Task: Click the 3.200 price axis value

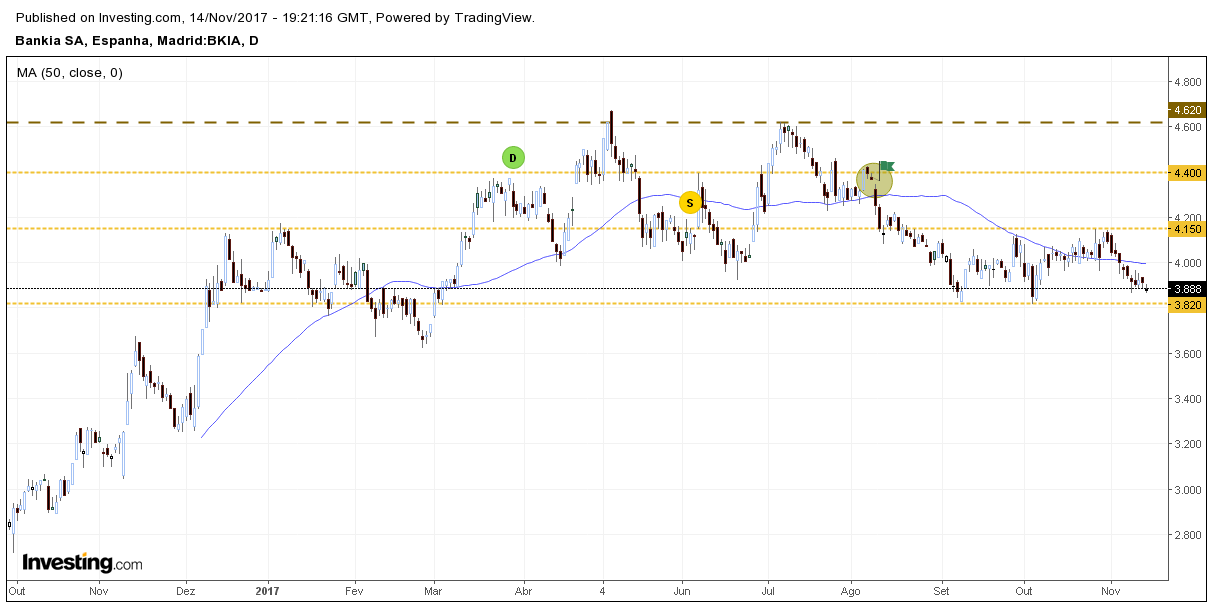Action: pyautogui.click(x=1188, y=444)
